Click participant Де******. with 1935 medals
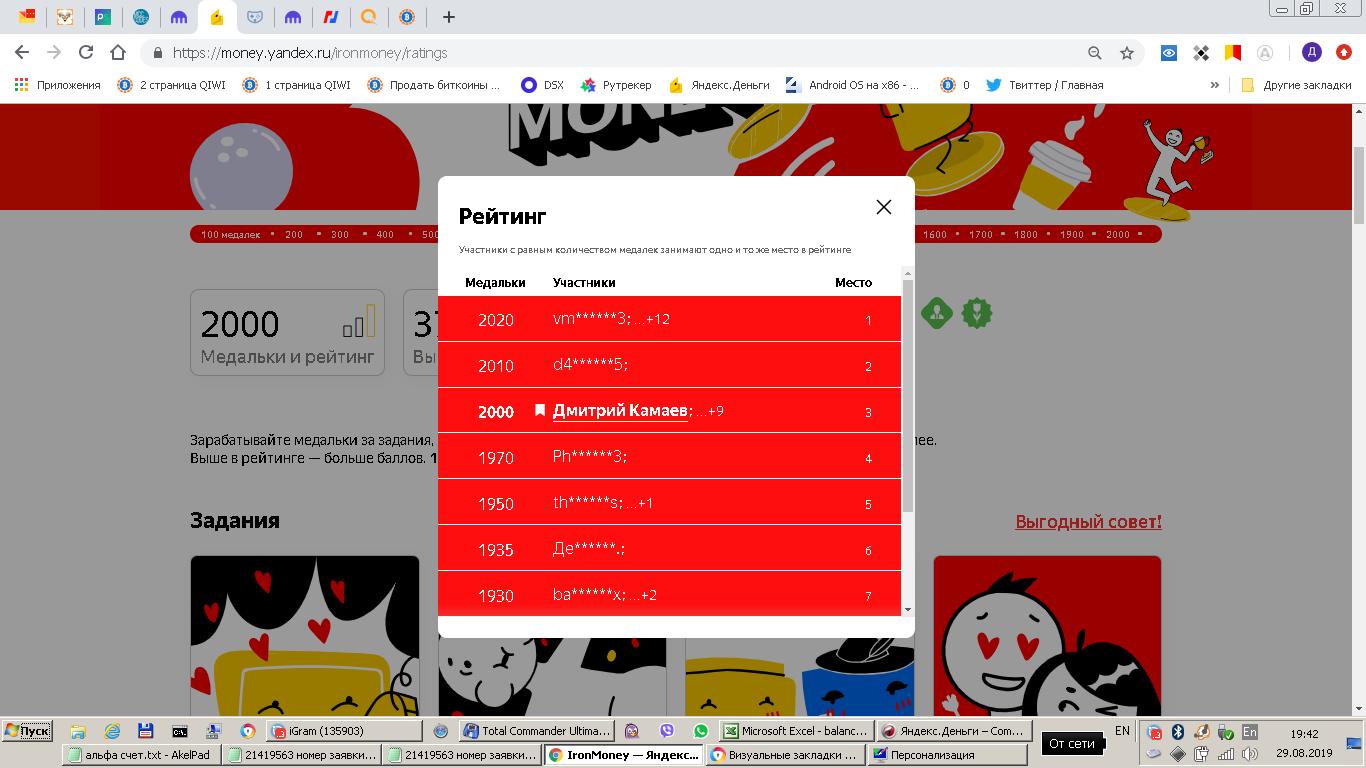Viewport: 1366px width, 768px height. (589, 550)
